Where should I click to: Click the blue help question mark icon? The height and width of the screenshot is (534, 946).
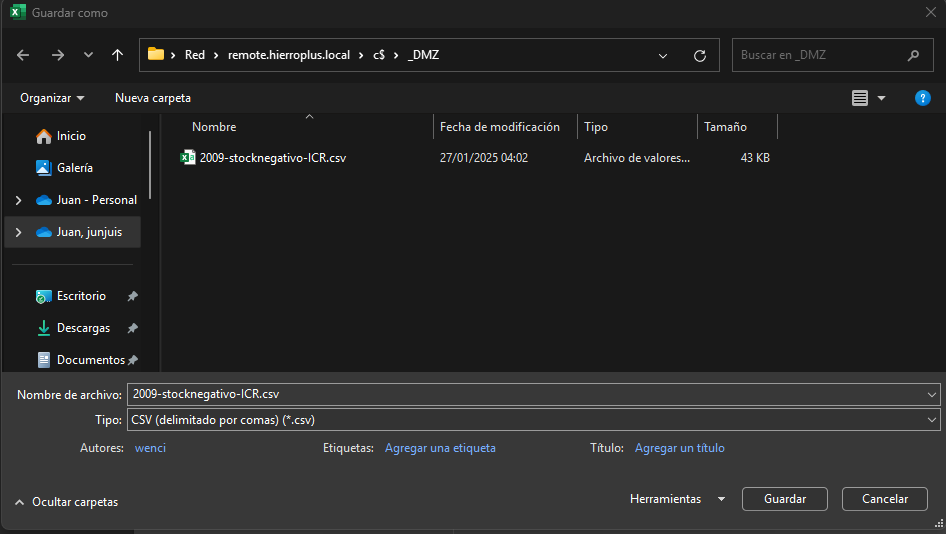pyautogui.click(x=922, y=98)
